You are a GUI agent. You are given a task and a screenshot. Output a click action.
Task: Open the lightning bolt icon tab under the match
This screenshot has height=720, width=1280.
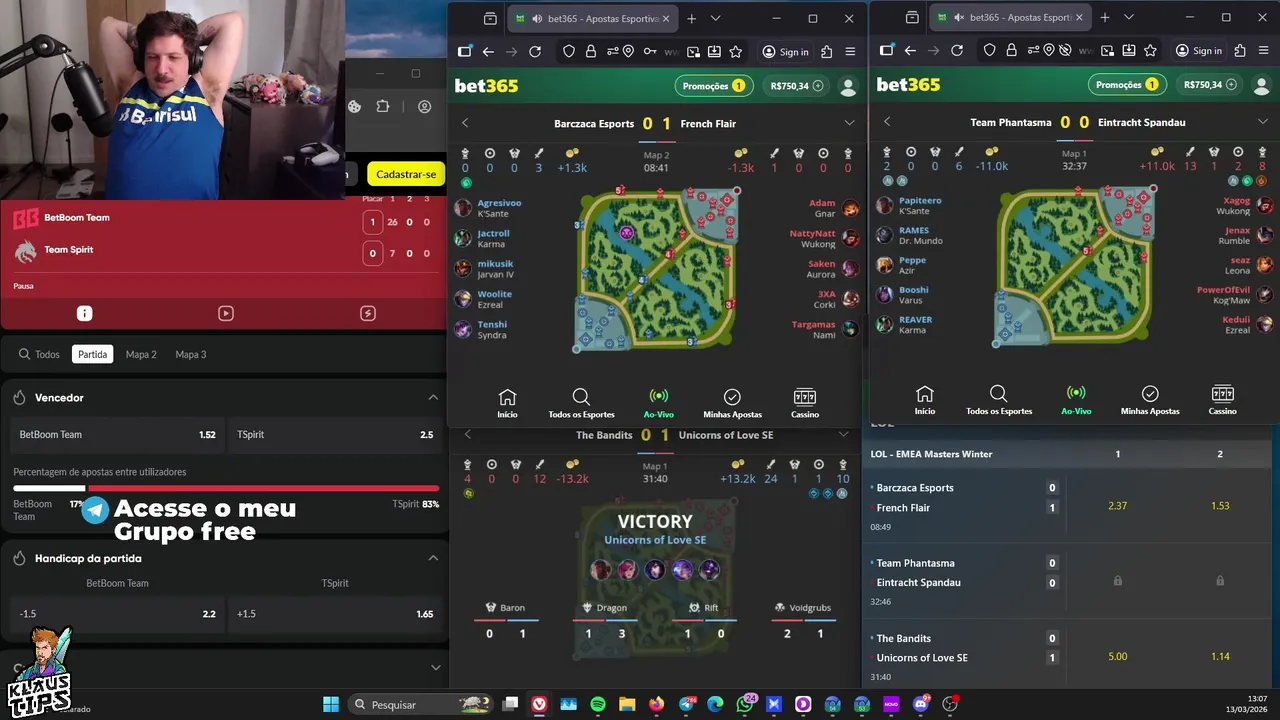click(368, 313)
